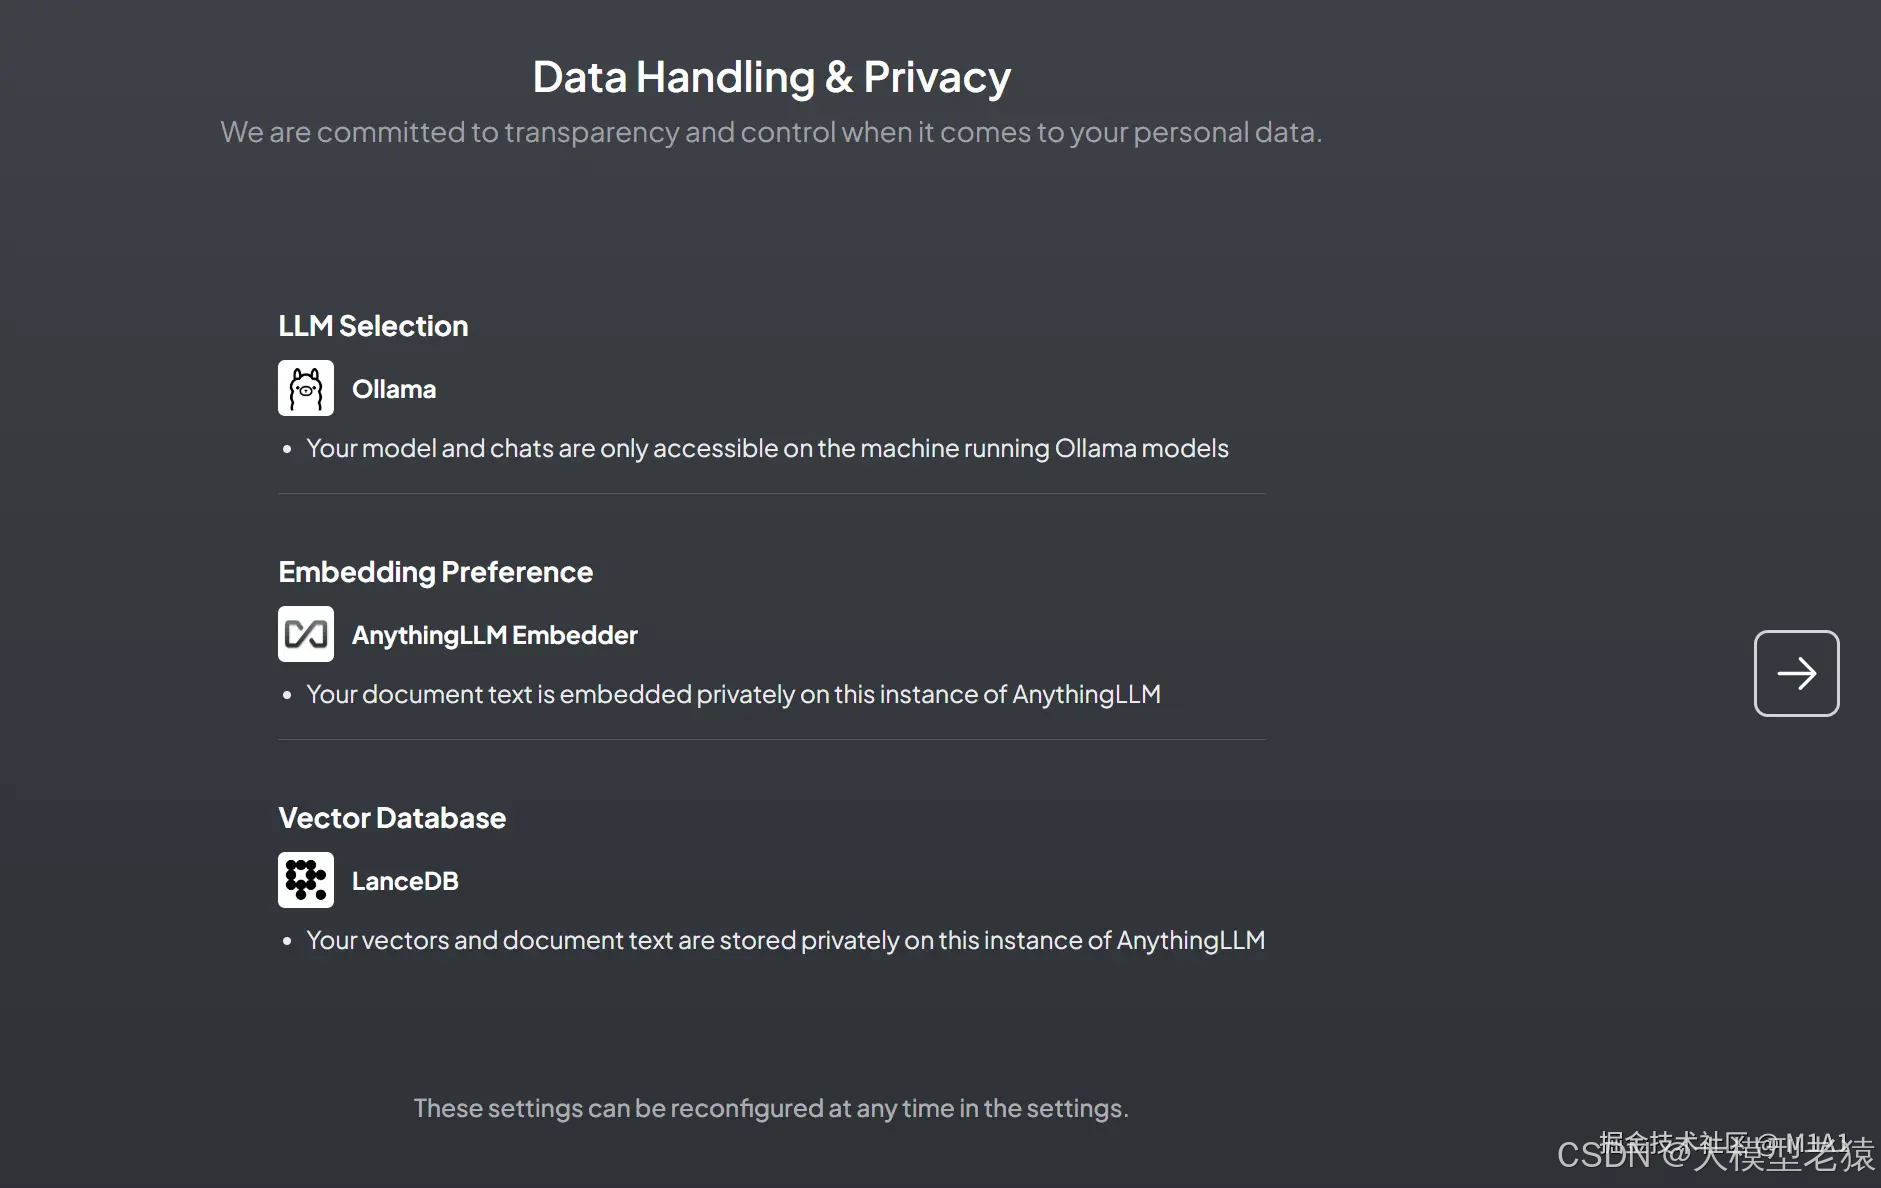Click the LanceDB dotted logo icon
This screenshot has width=1881, height=1188.
[306, 880]
